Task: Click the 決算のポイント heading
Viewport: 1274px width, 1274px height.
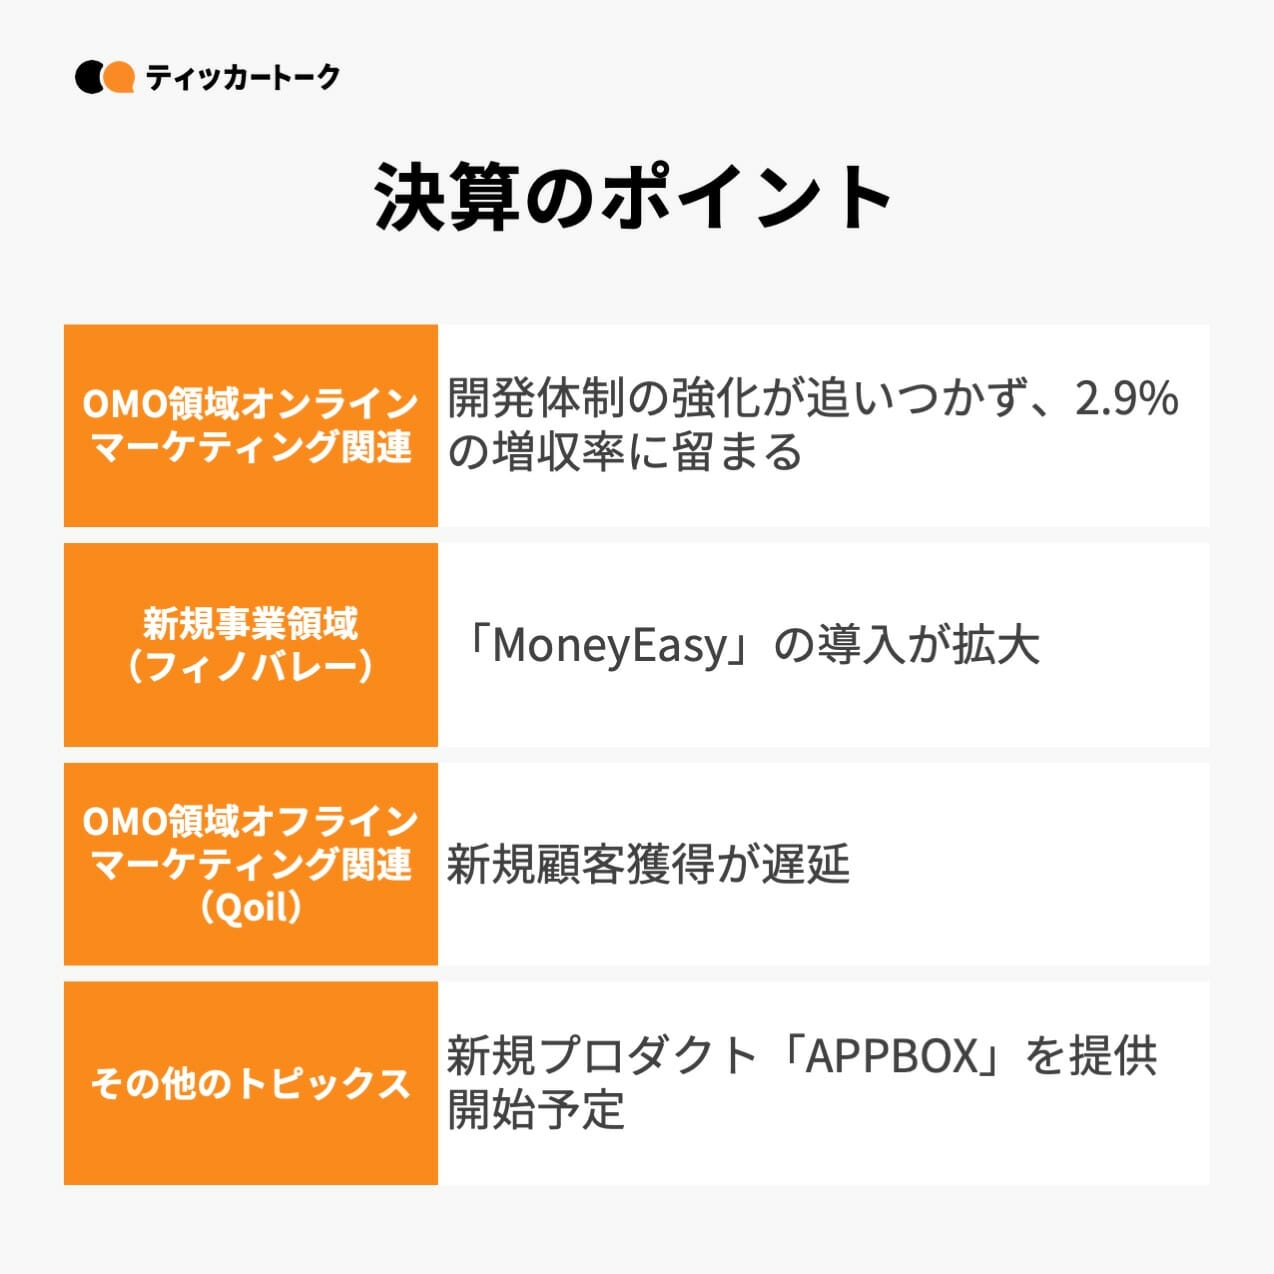Action: click(x=635, y=197)
